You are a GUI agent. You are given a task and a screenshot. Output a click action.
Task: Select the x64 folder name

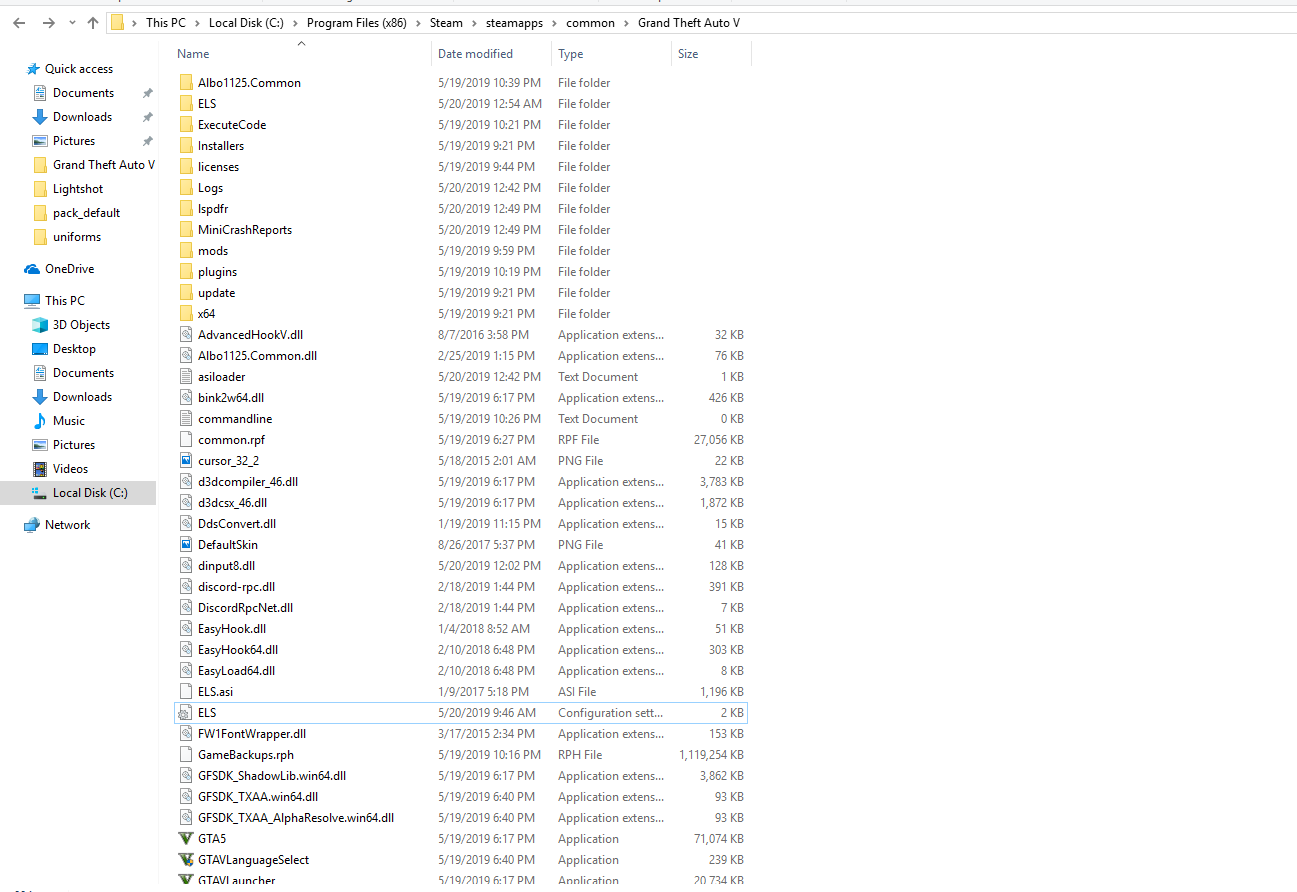[x=206, y=314]
